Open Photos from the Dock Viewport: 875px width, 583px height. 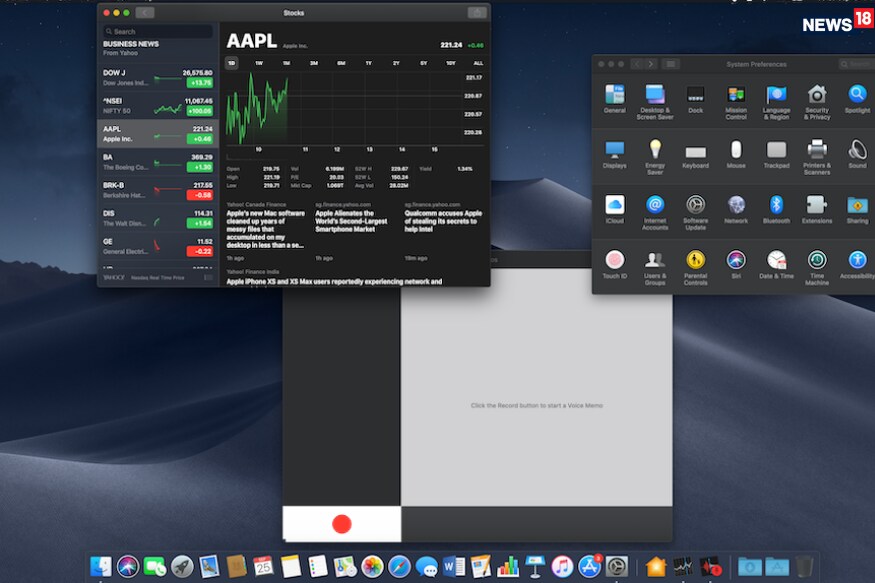372,567
